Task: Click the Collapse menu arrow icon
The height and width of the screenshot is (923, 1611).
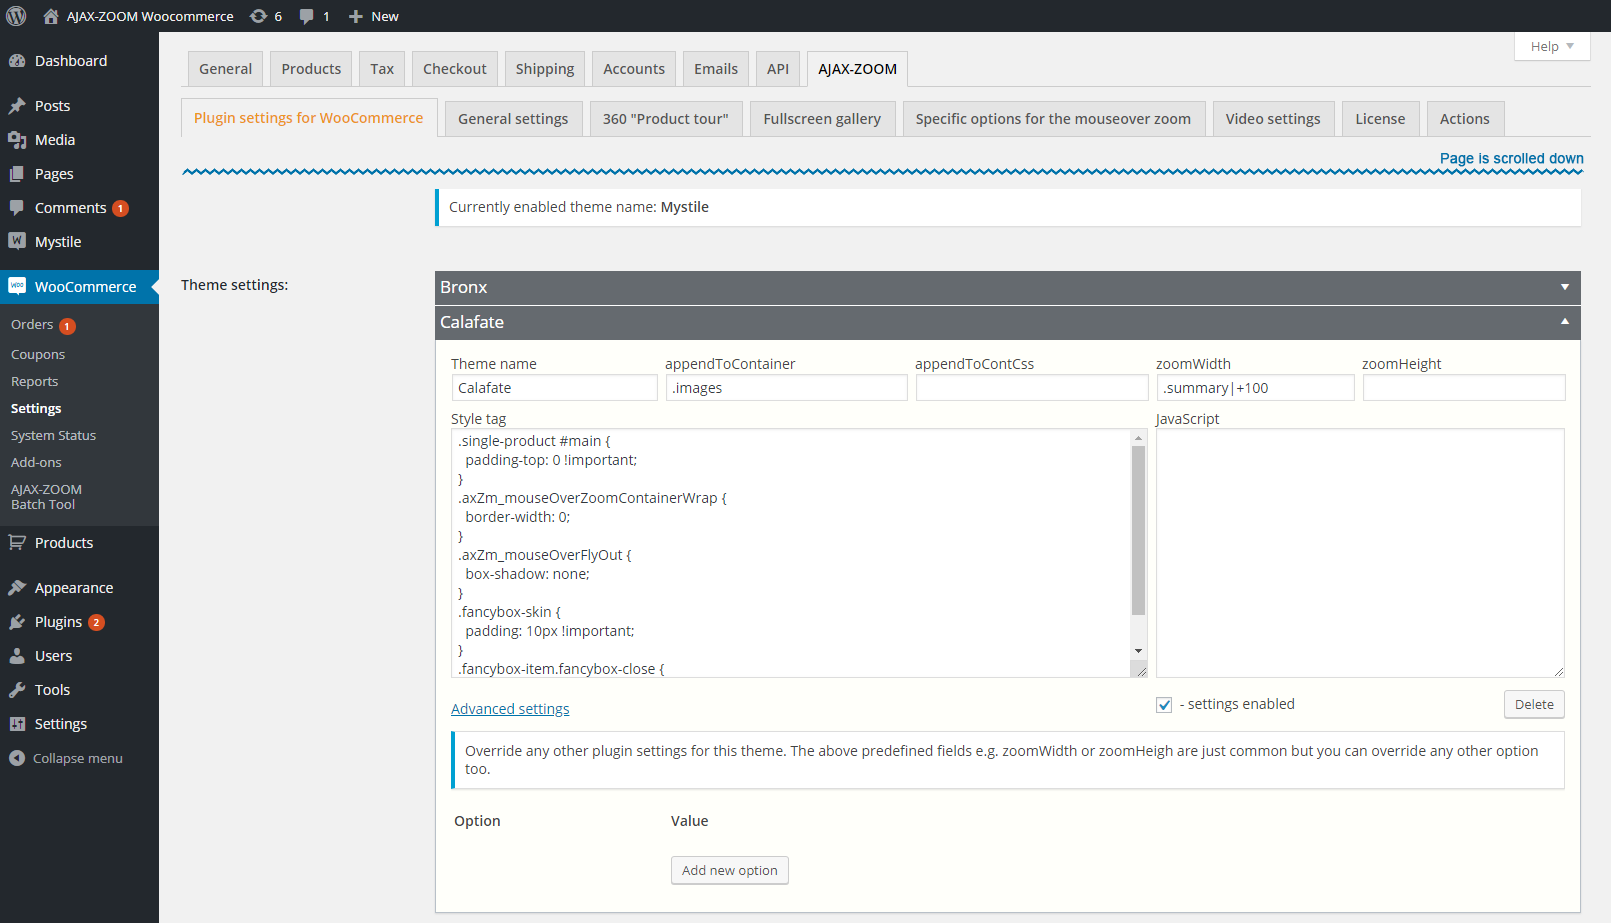Action: point(17,758)
